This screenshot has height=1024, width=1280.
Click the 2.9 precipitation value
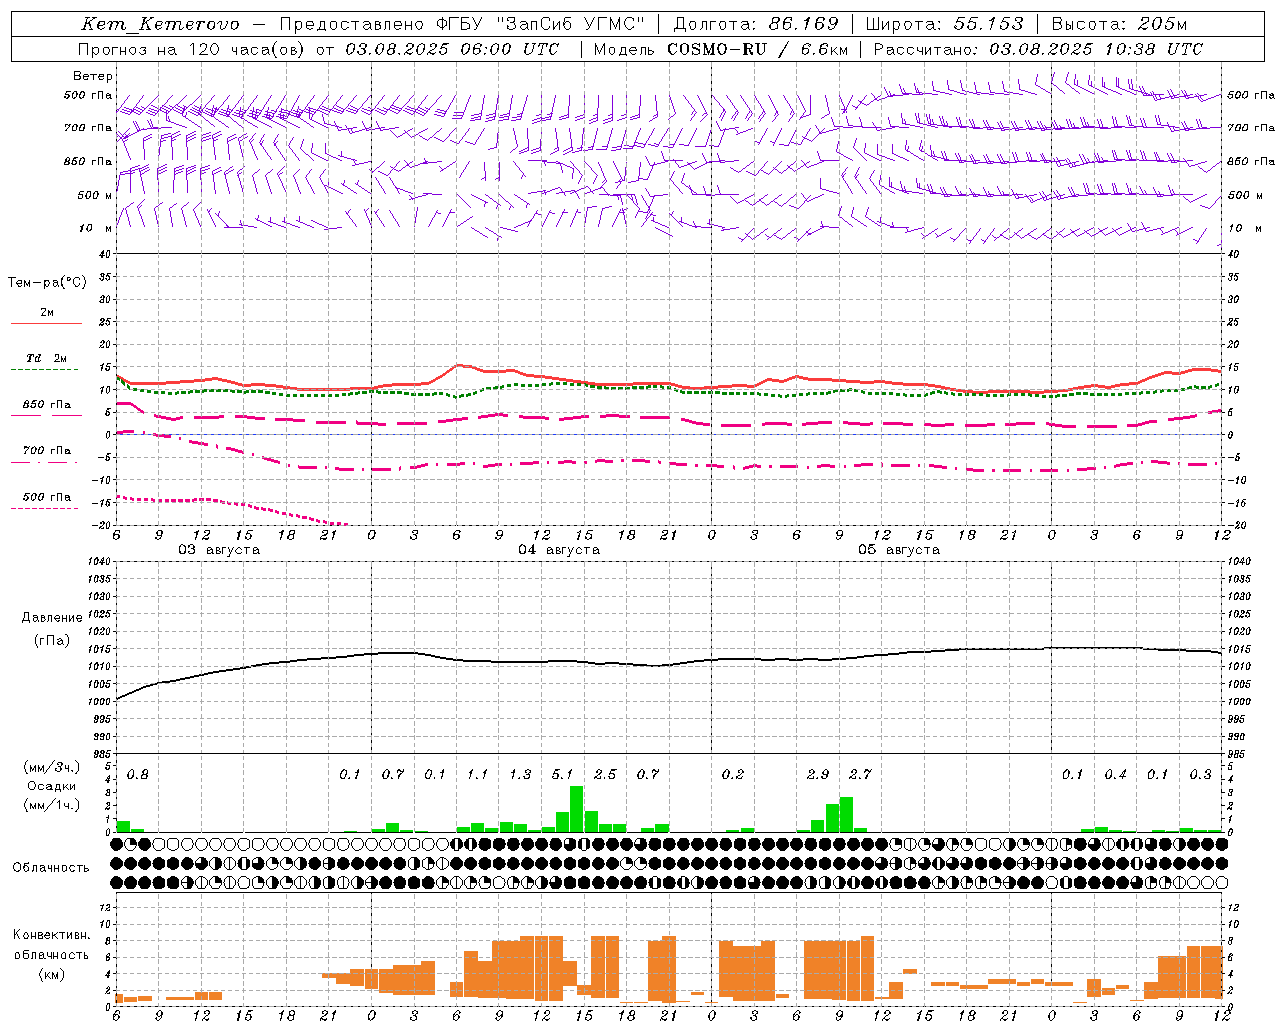pos(818,775)
